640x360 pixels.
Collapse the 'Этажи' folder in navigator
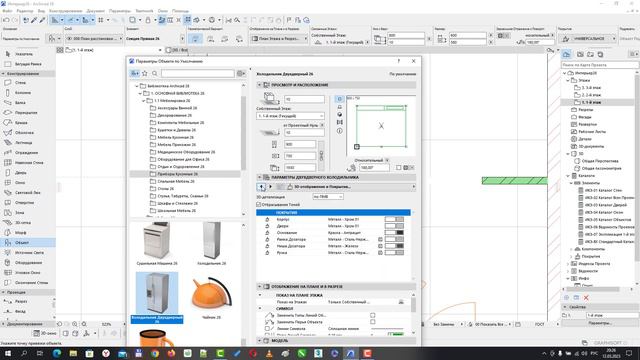pos(568,80)
